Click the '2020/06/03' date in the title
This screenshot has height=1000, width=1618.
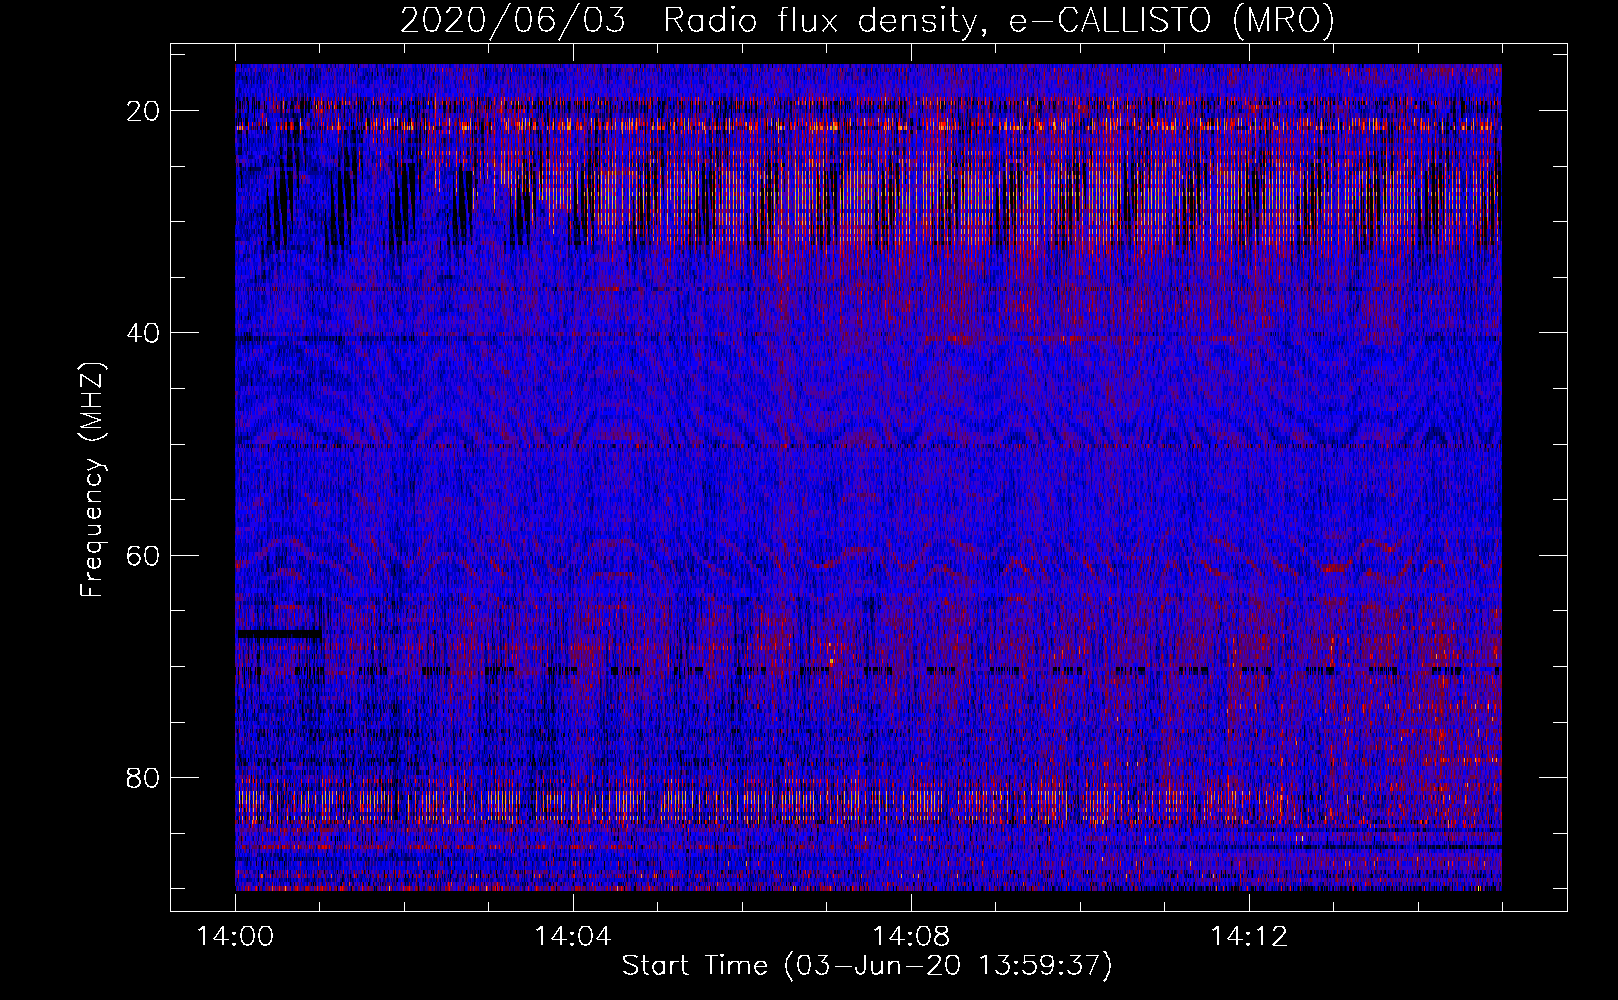513,20
